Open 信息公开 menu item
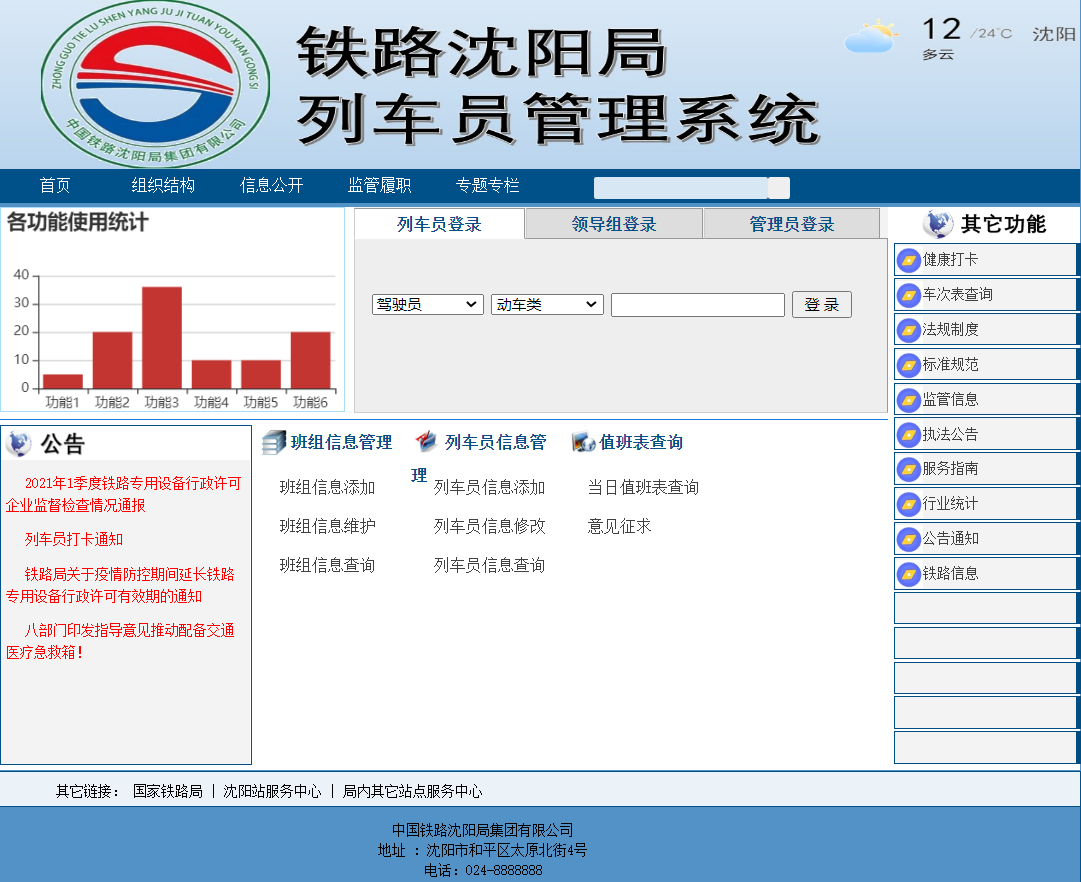The height and width of the screenshot is (882, 1081). pyautogui.click(x=271, y=186)
